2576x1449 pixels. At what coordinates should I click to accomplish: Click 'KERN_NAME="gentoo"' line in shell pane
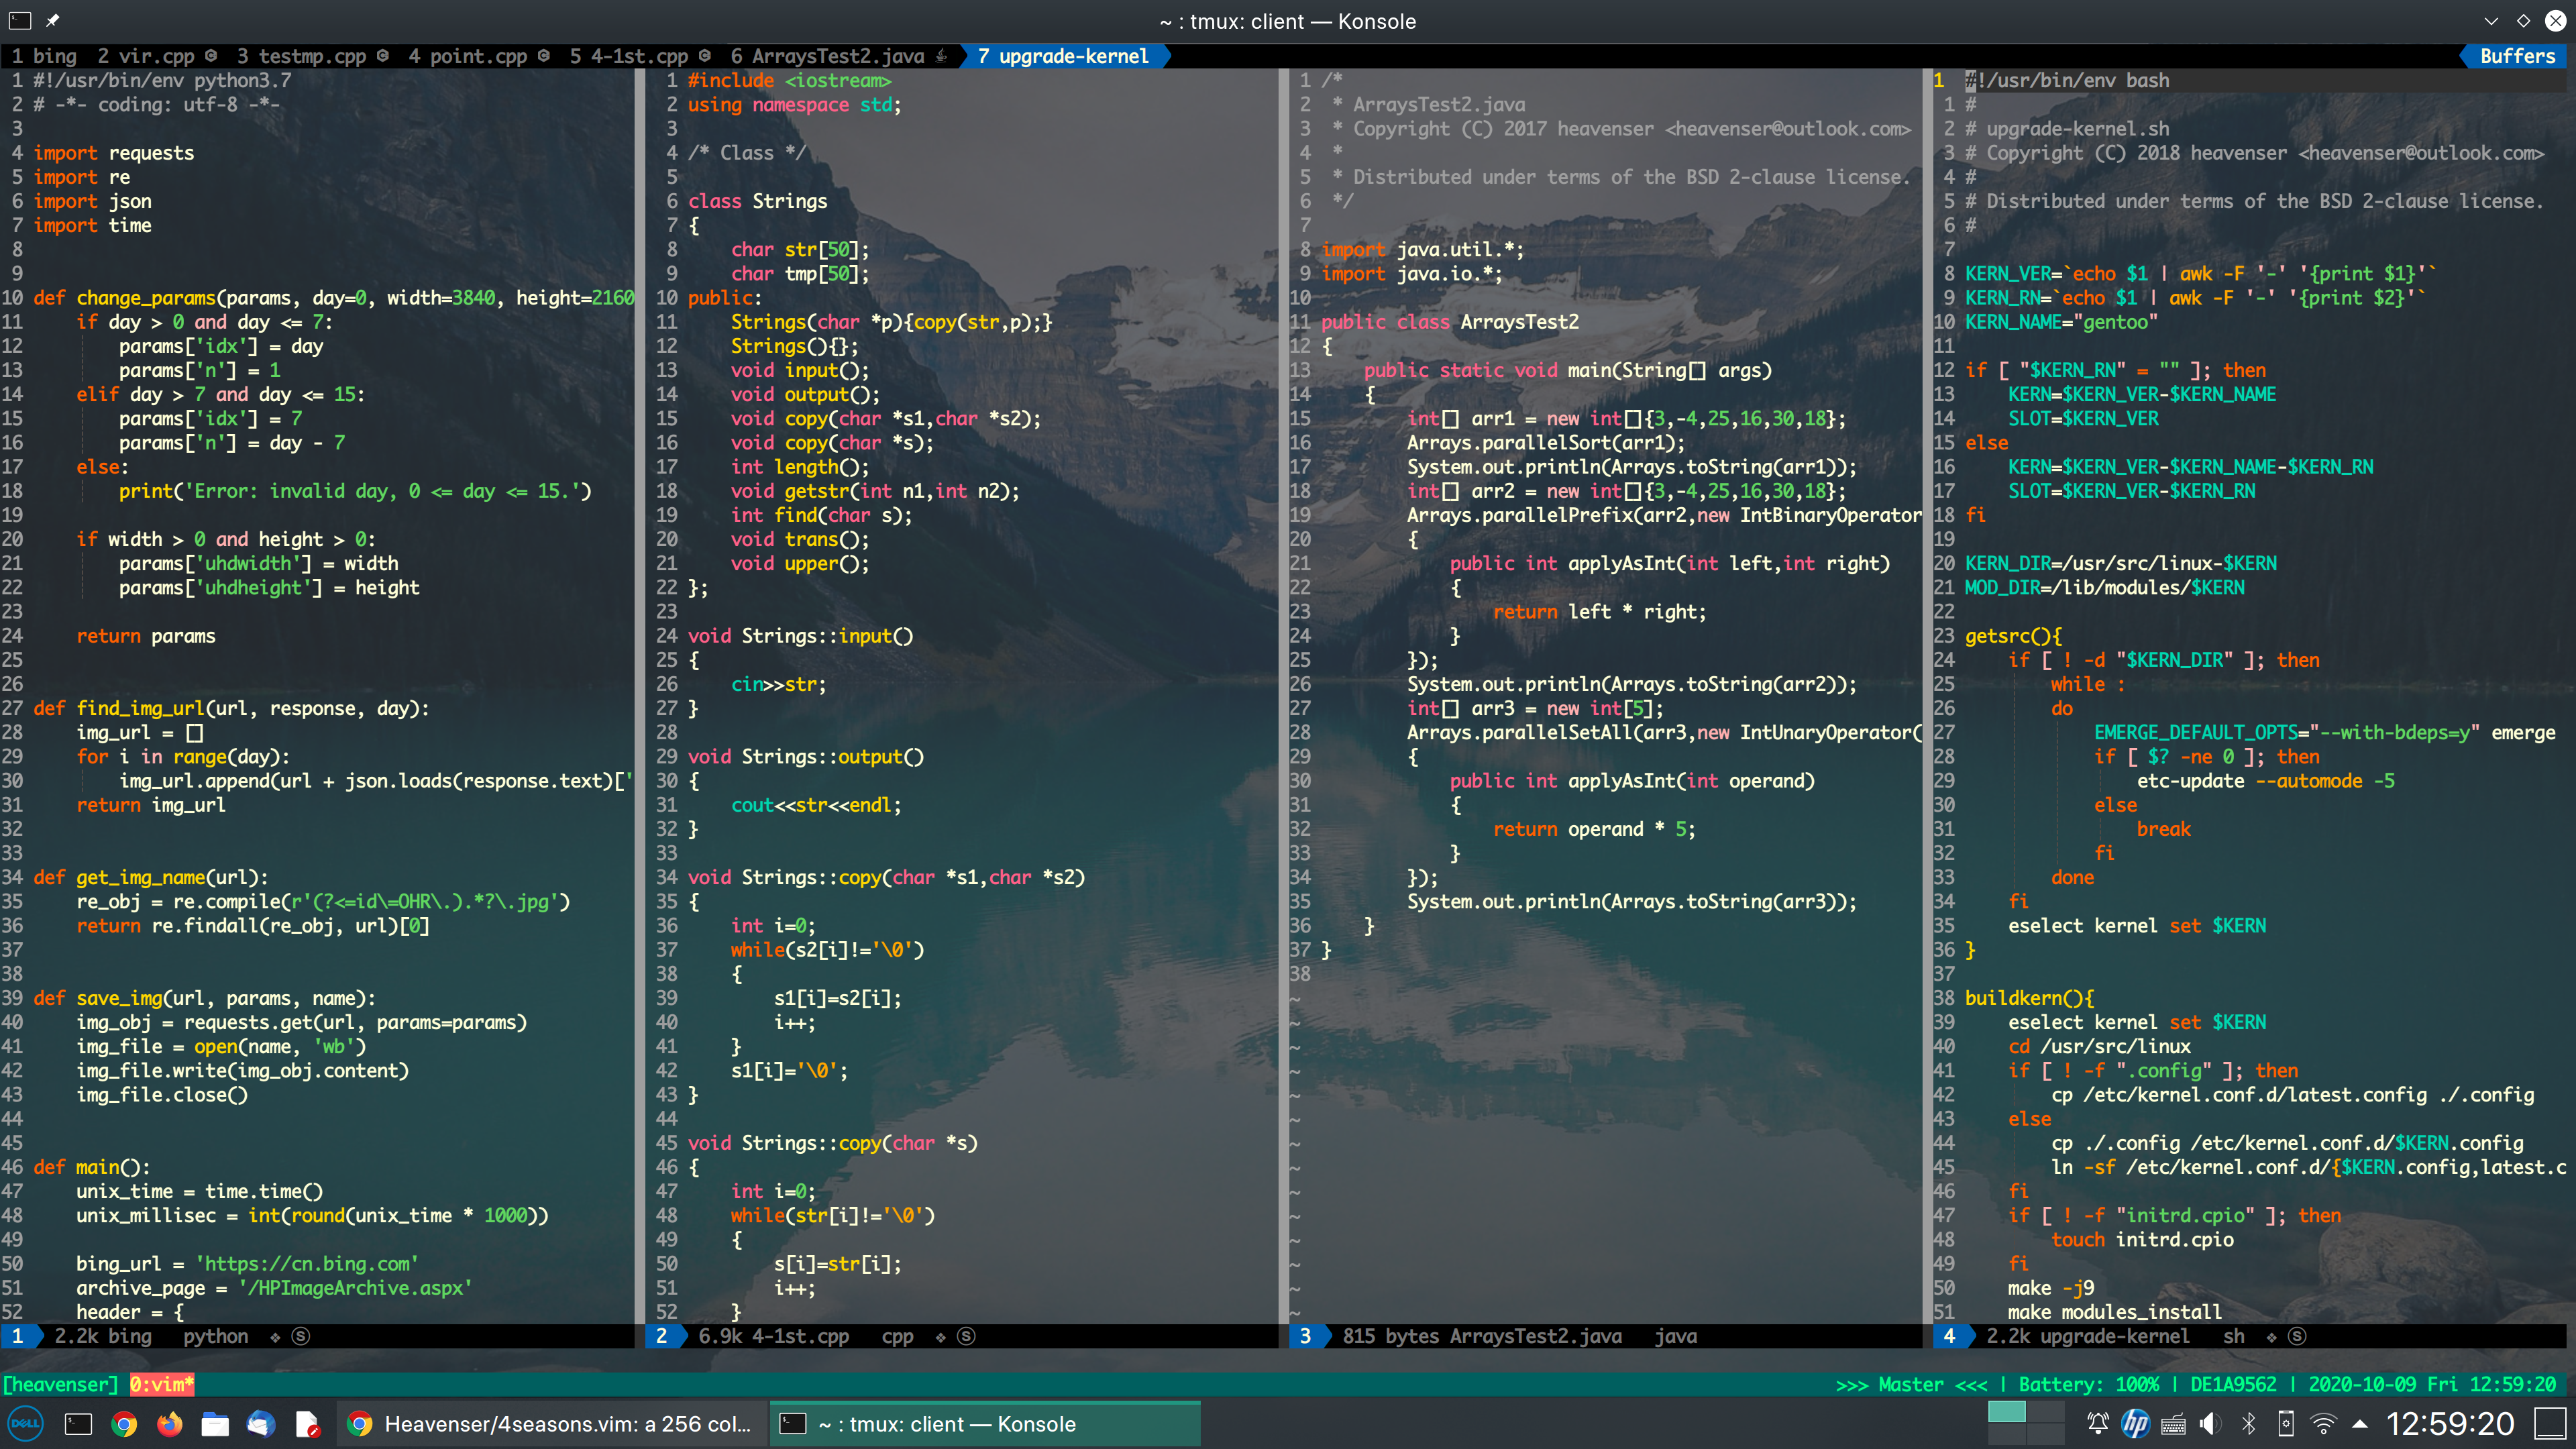click(2061, 322)
